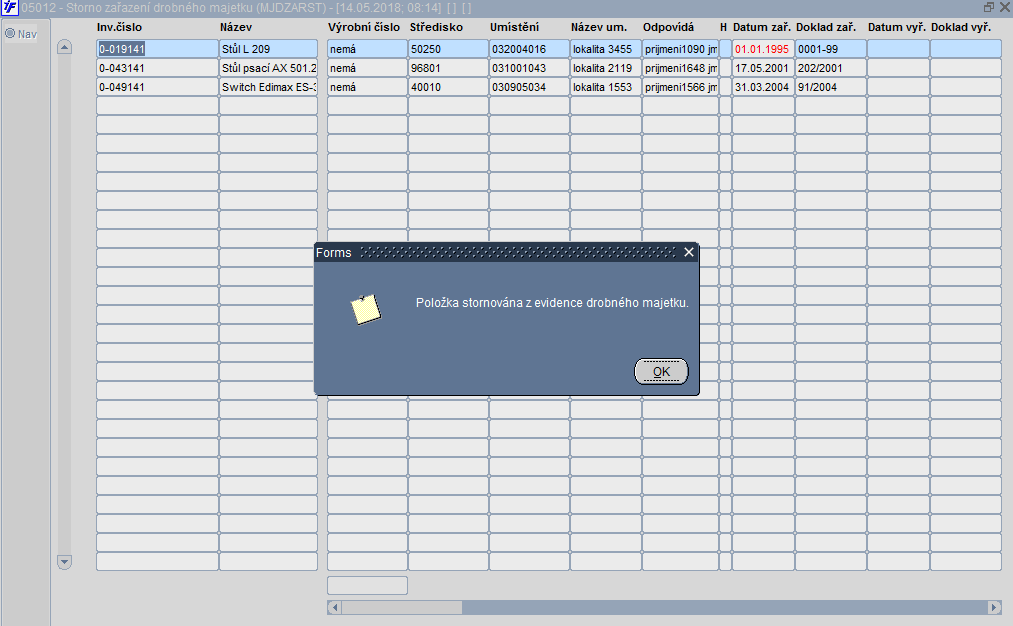Select inventory number 0-019141 field
This screenshot has height=626, width=1013.
158,49
